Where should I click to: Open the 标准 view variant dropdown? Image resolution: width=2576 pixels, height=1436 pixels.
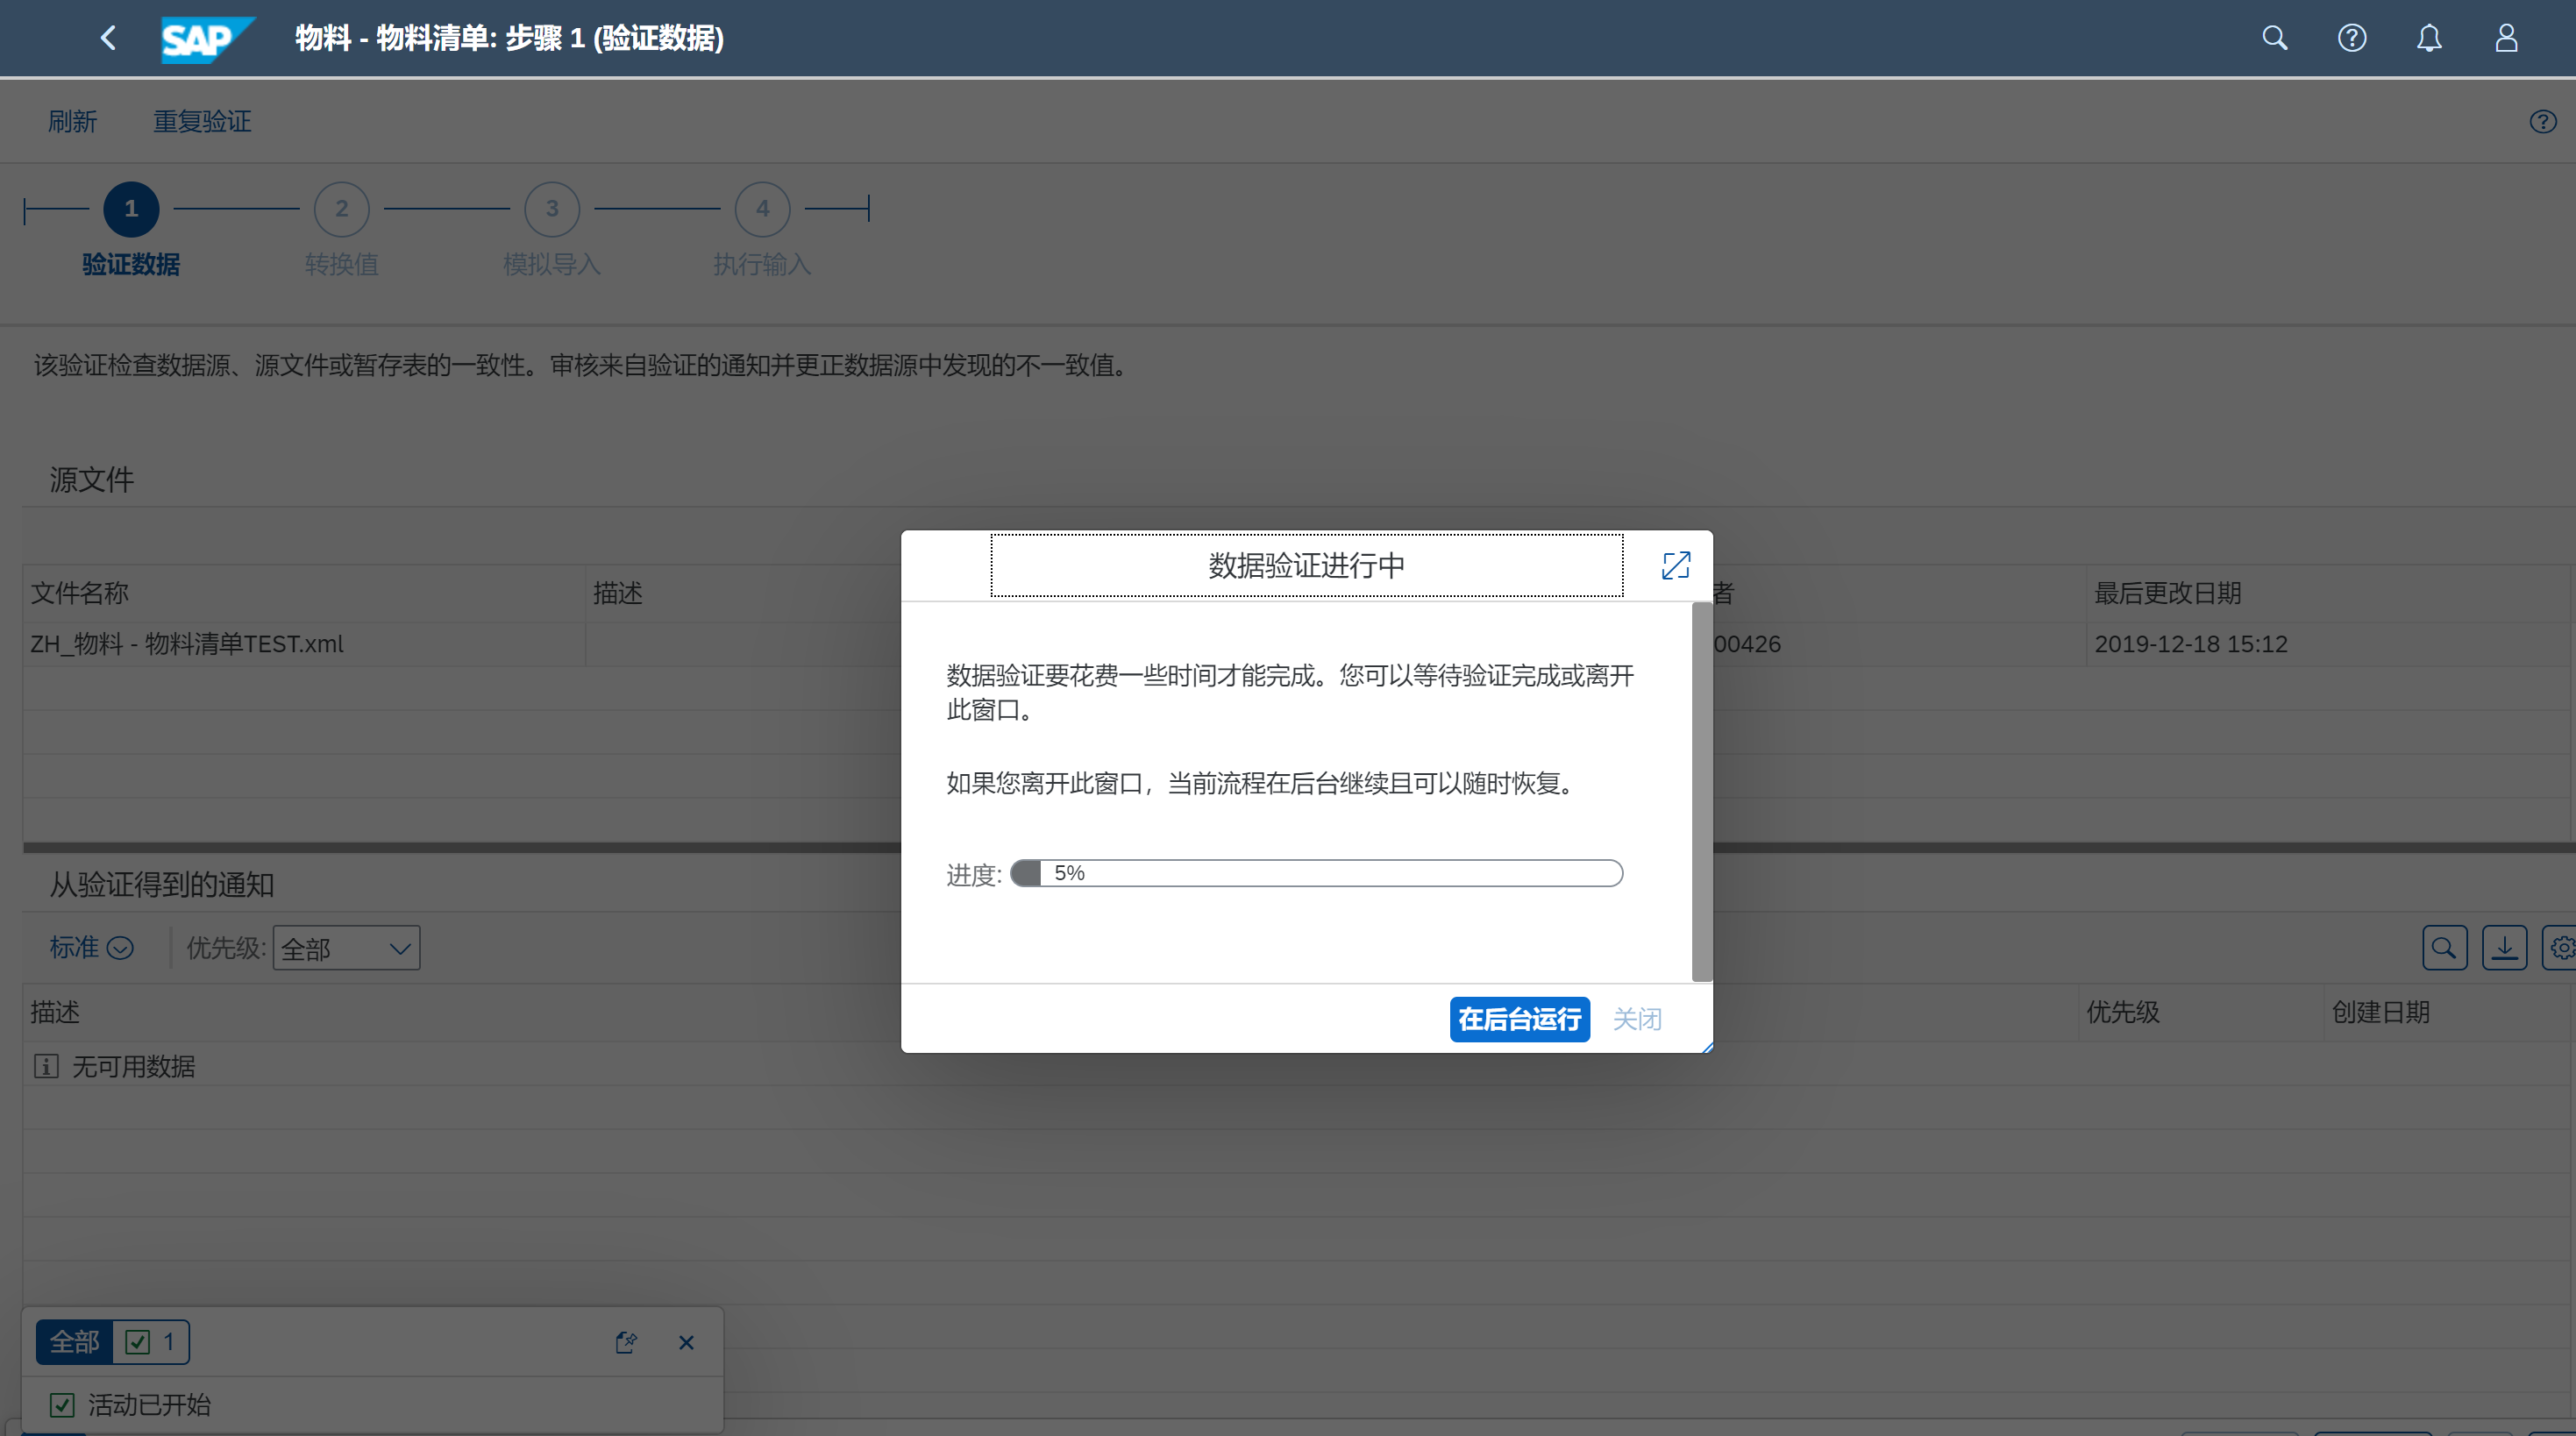tap(91, 947)
